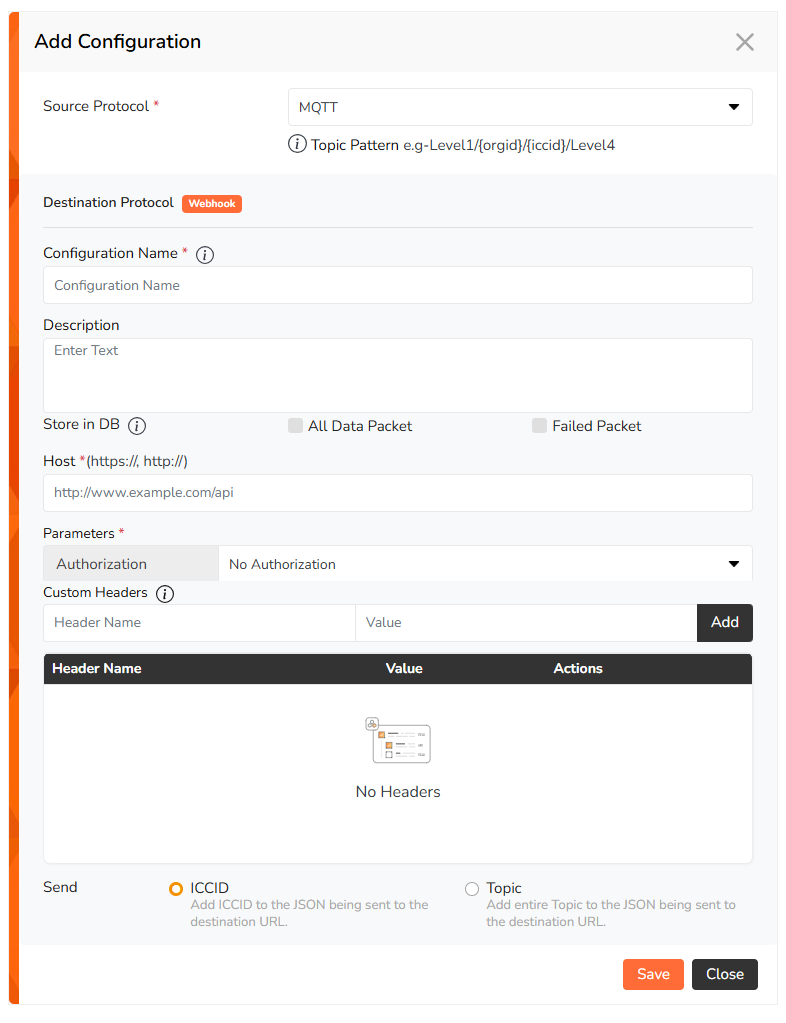Click the dark Close button
Screen dimensions: 786x1023
724,974
